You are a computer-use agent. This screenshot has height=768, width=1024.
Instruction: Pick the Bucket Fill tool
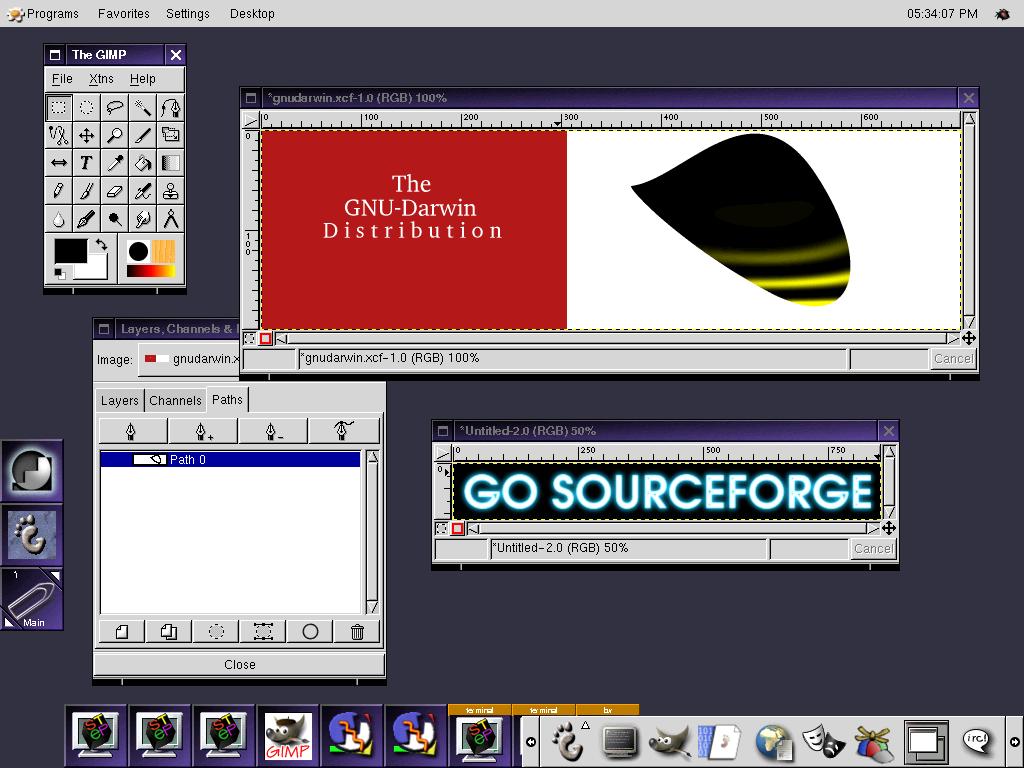click(x=143, y=163)
